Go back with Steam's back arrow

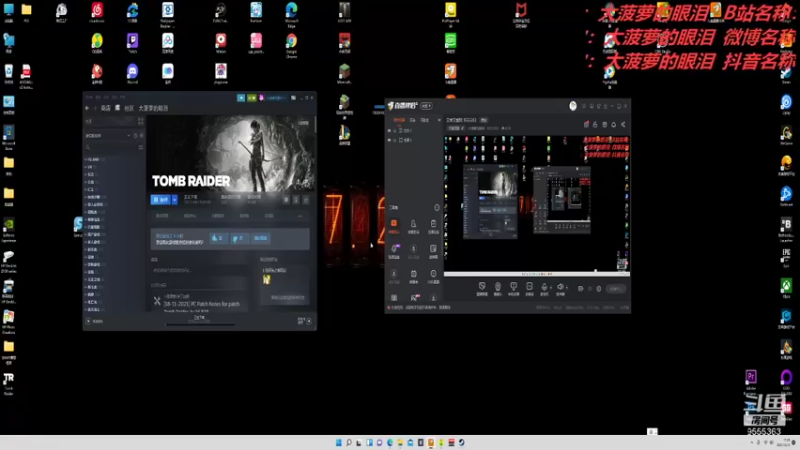point(87,108)
